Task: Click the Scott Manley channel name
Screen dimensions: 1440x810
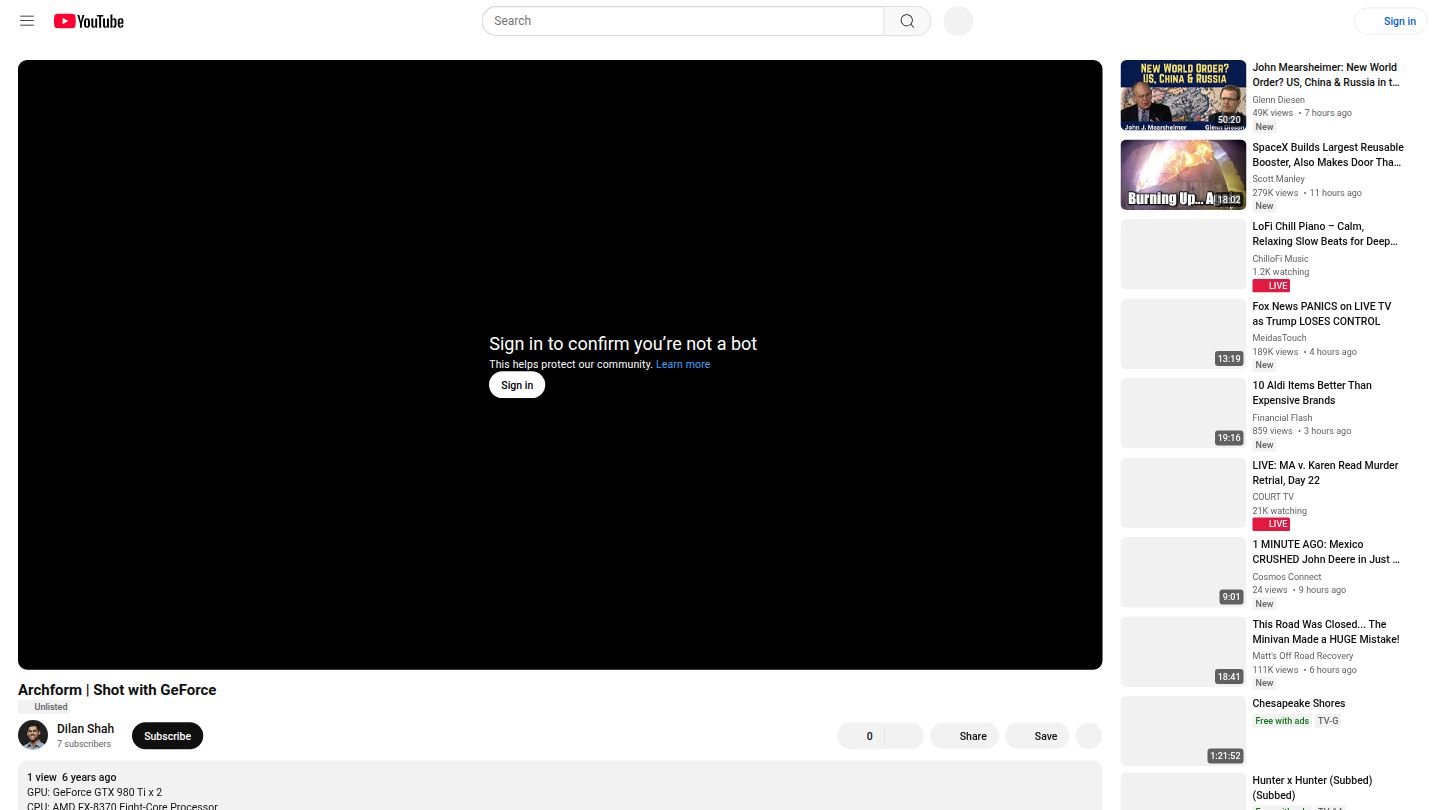Action: click(x=1278, y=179)
